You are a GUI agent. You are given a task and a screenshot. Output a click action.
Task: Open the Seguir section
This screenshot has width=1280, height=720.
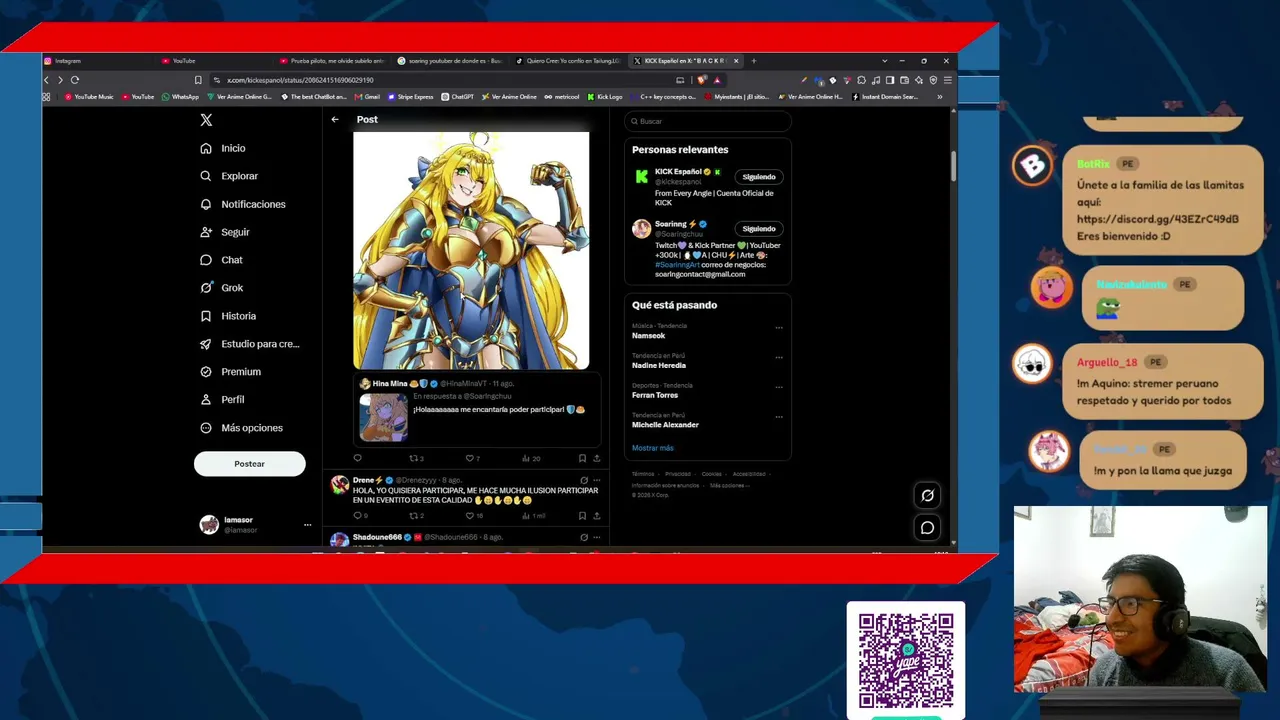tap(224, 232)
